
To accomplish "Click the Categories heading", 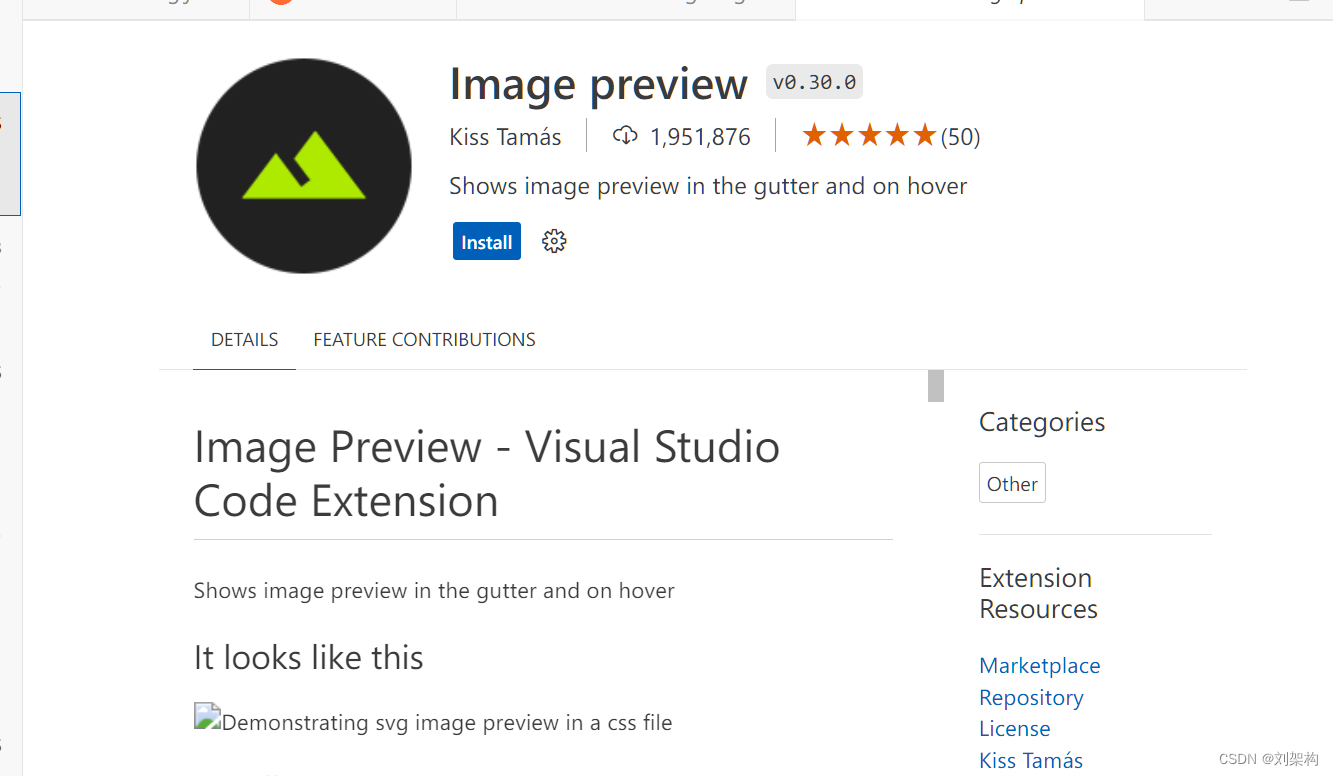I will [1042, 422].
